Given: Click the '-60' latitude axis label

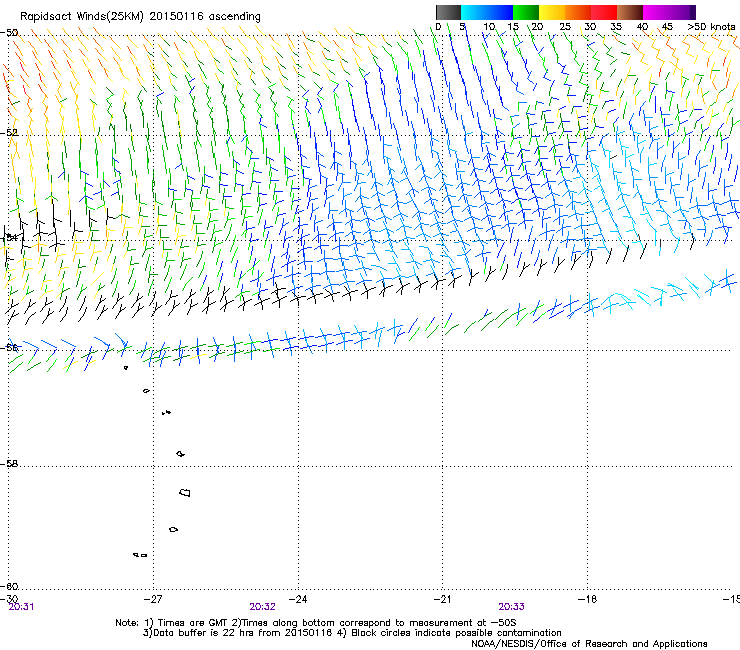Looking at the screenshot, I should (9, 586).
